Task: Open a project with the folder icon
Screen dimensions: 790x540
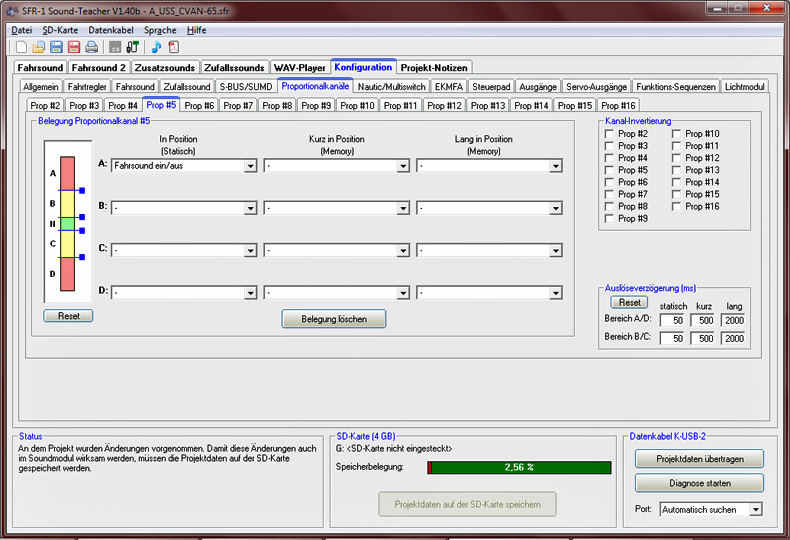Action: pos(39,47)
